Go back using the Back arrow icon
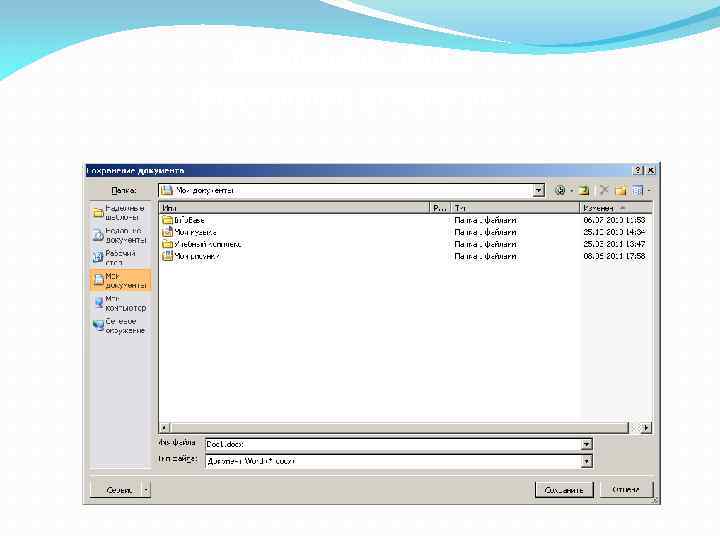The height and width of the screenshot is (540, 720). pos(560,190)
